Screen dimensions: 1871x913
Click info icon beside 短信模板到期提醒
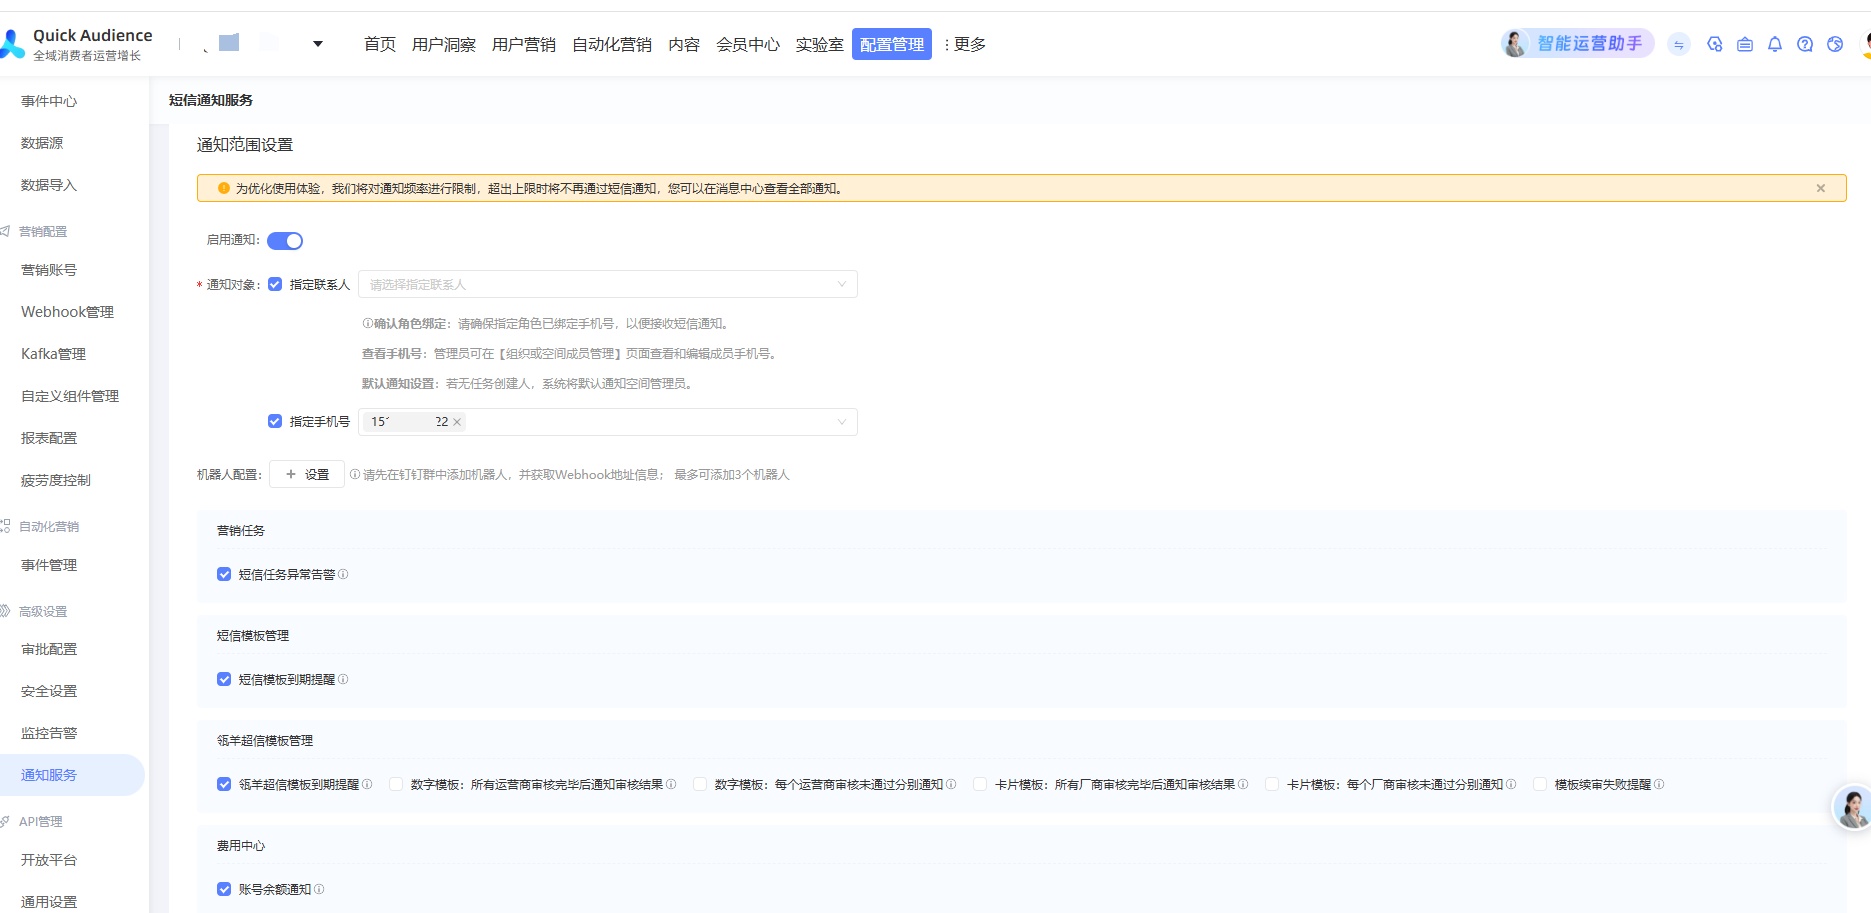343,679
